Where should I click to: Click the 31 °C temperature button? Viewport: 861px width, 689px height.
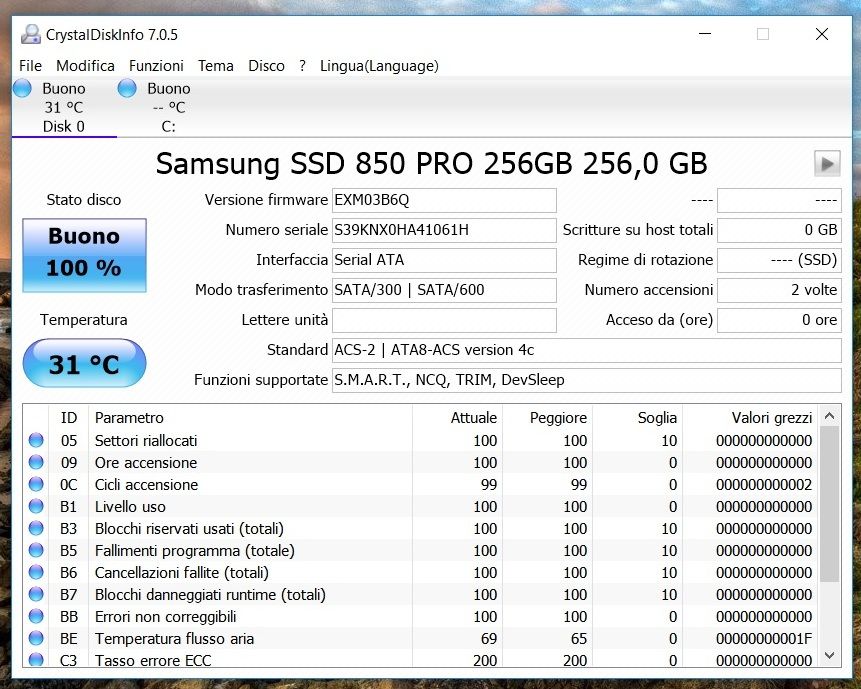[84, 364]
